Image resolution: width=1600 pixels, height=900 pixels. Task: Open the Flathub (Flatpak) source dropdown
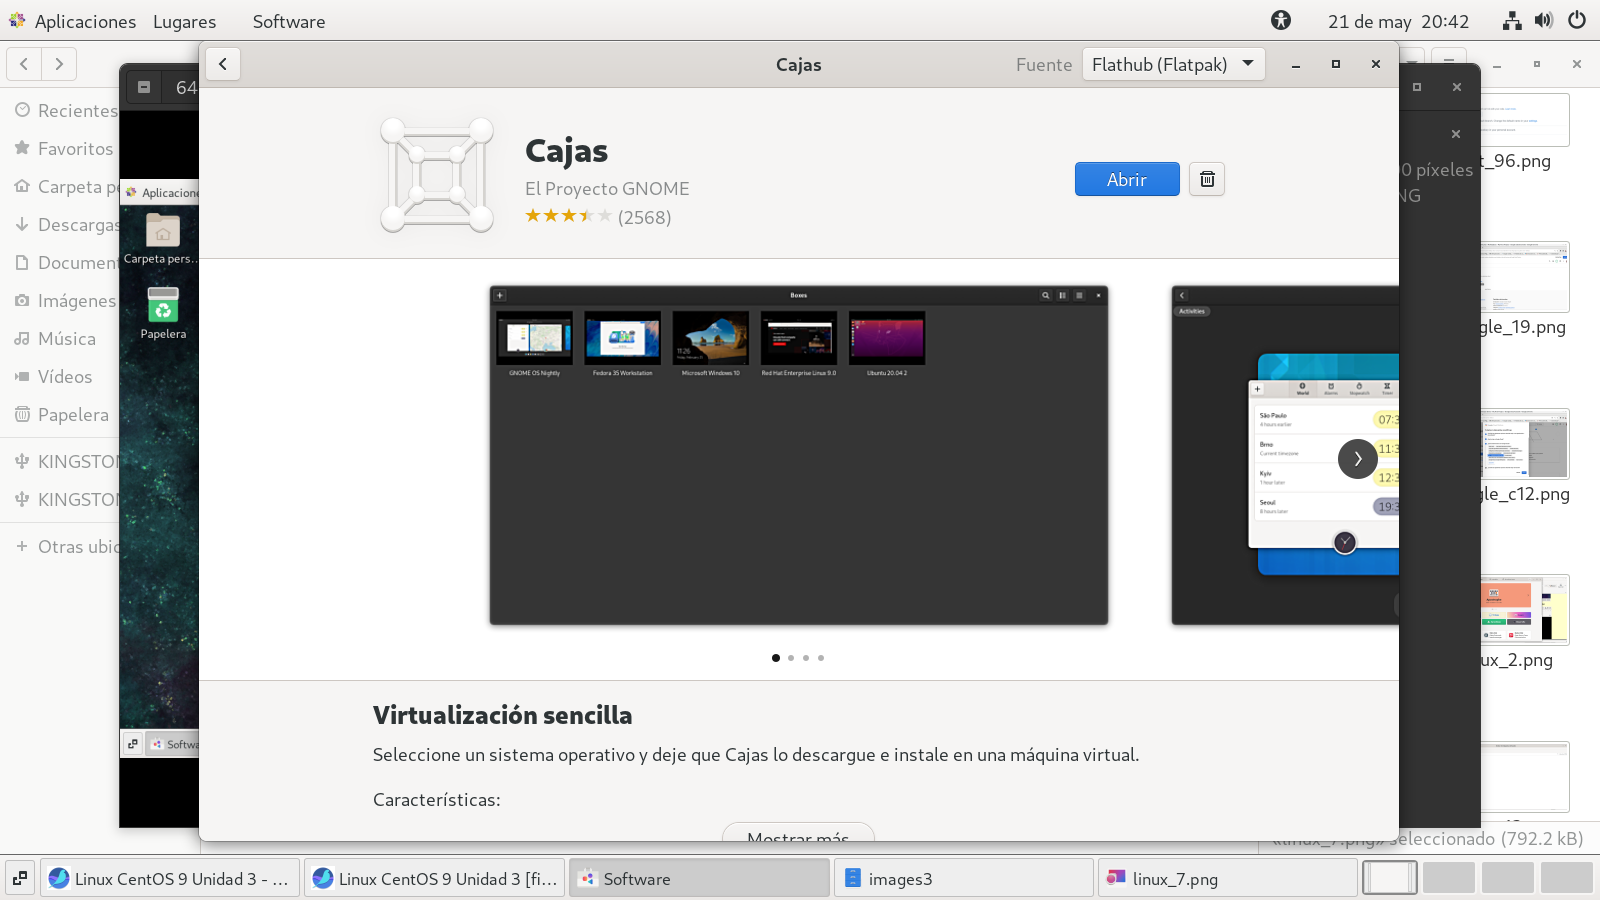tap(1173, 64)
